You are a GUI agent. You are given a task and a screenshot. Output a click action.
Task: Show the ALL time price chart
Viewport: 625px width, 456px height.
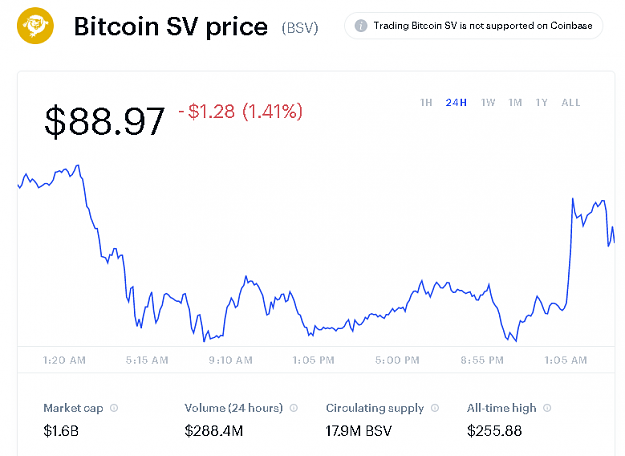[x=570, y=103]
